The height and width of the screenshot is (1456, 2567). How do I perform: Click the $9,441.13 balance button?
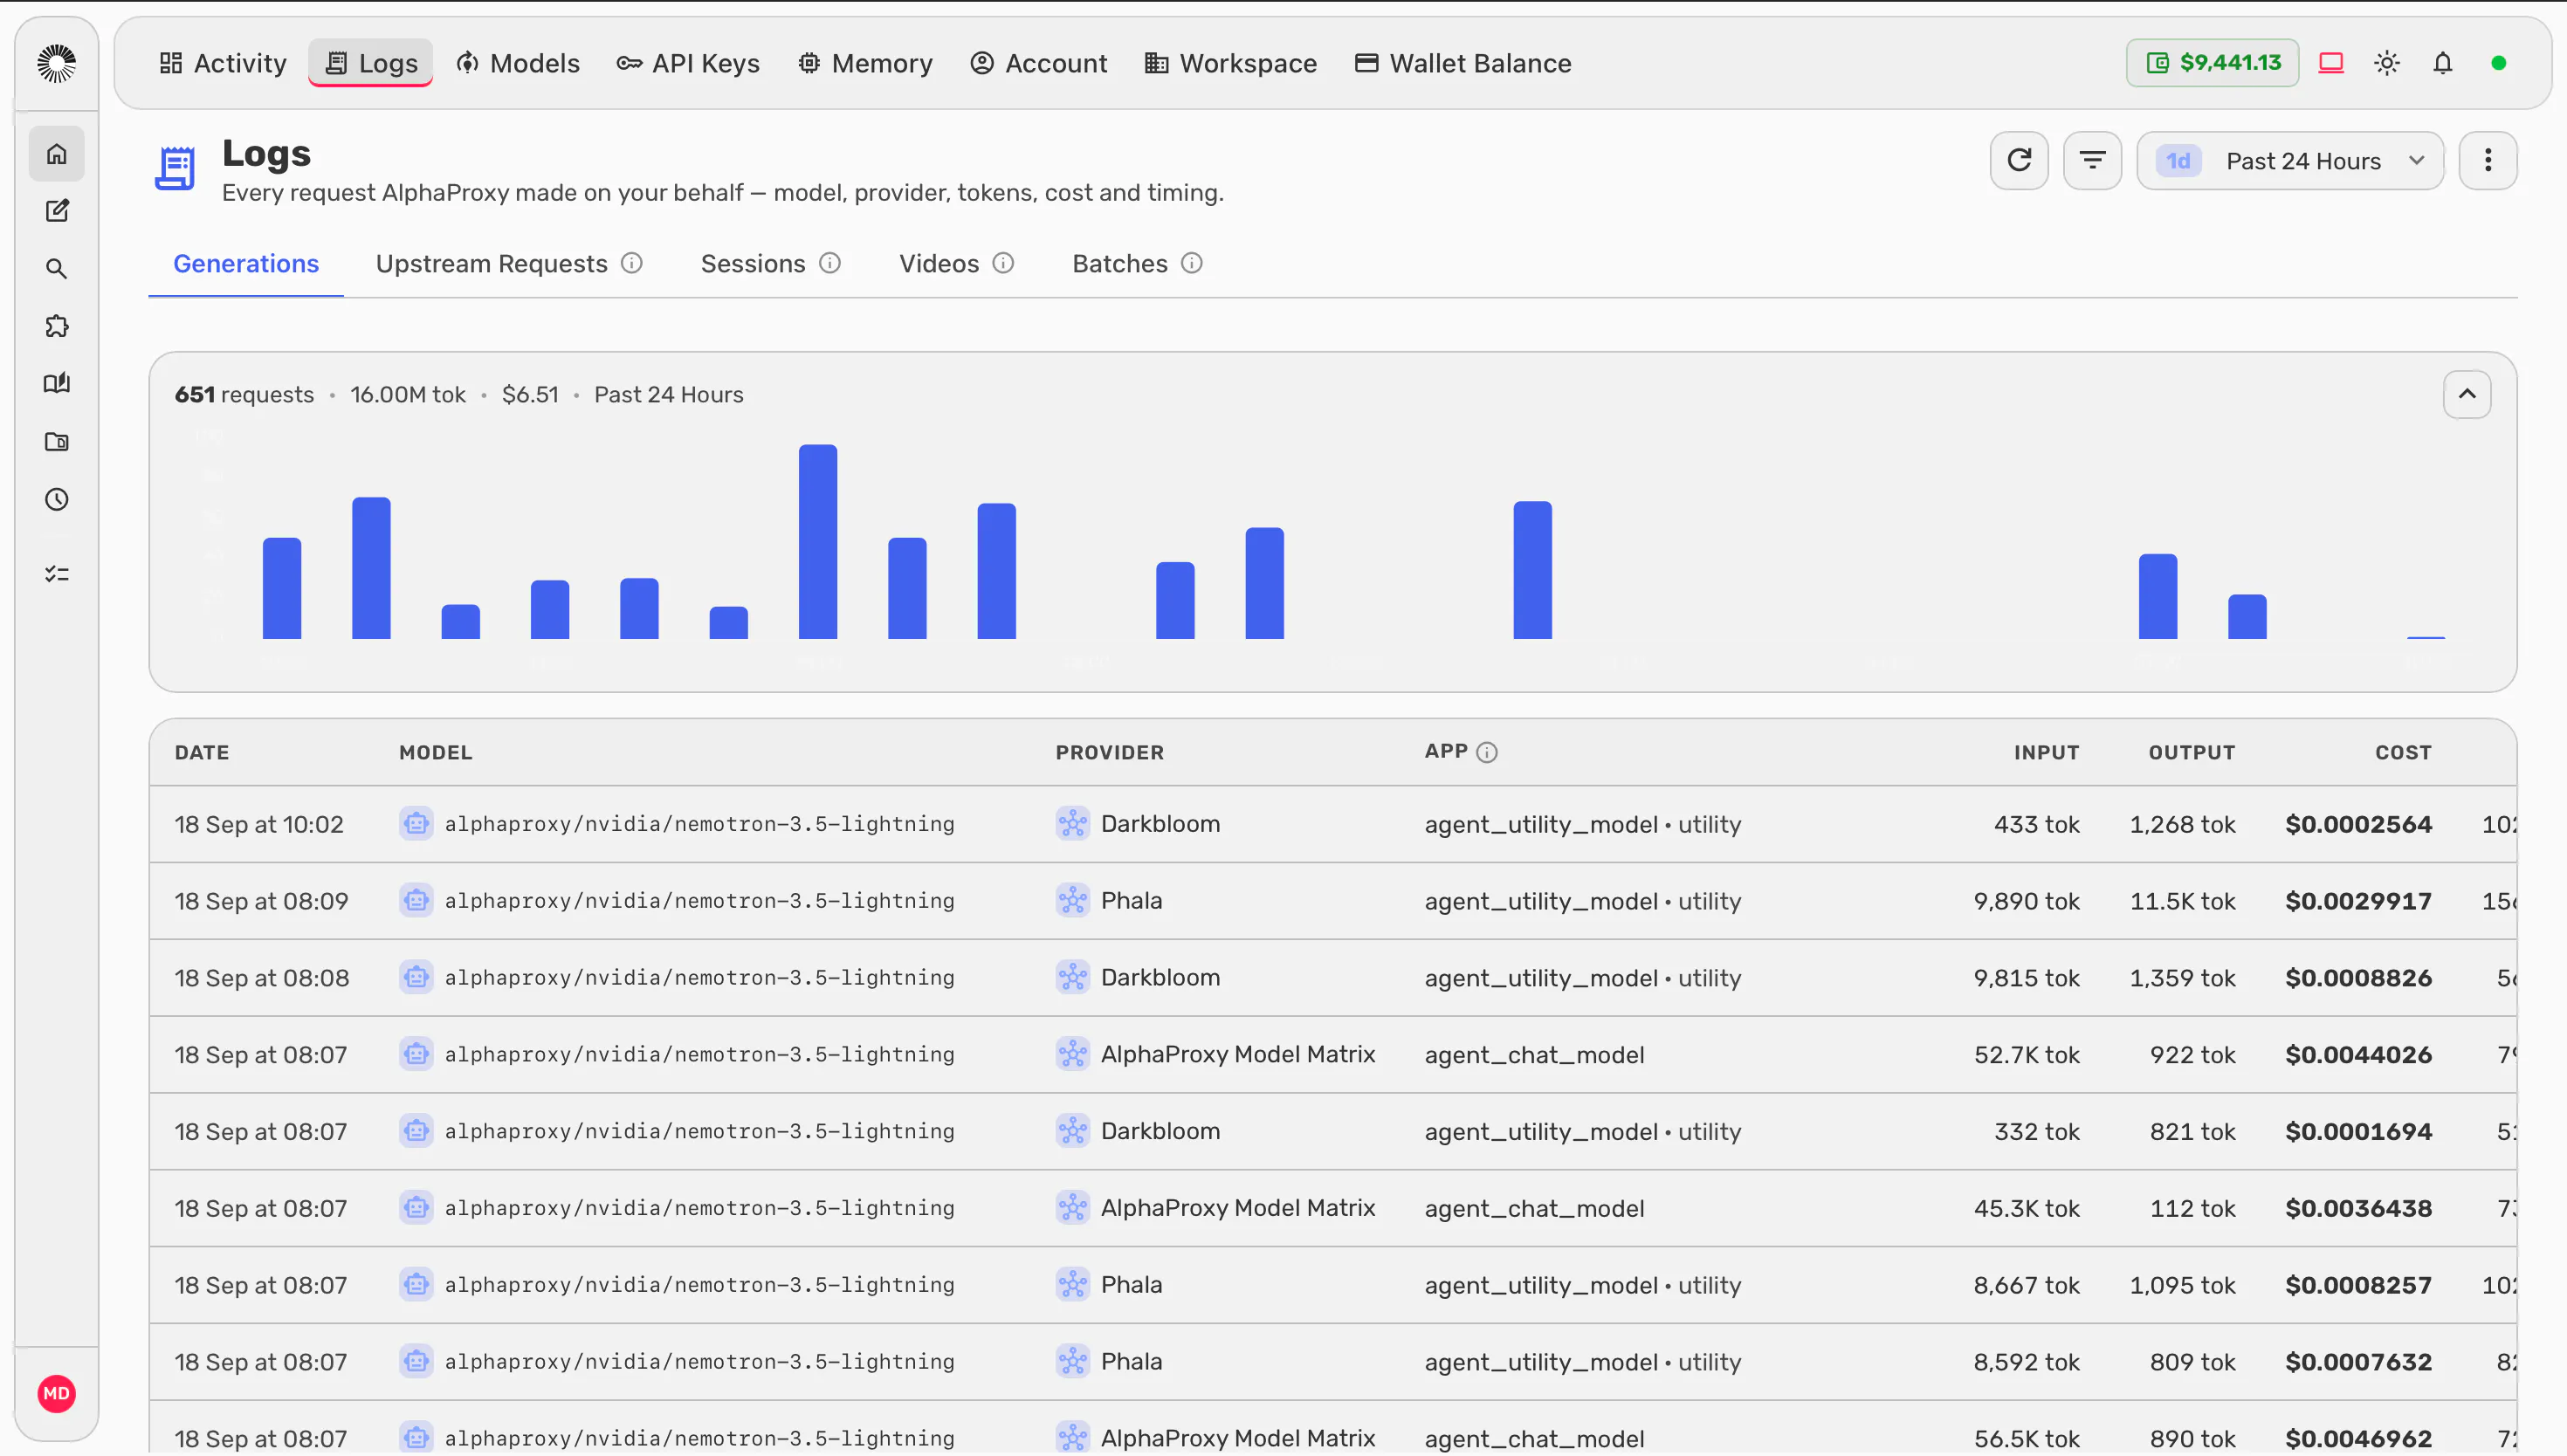pyautogui.click(x=2212, y=63)
